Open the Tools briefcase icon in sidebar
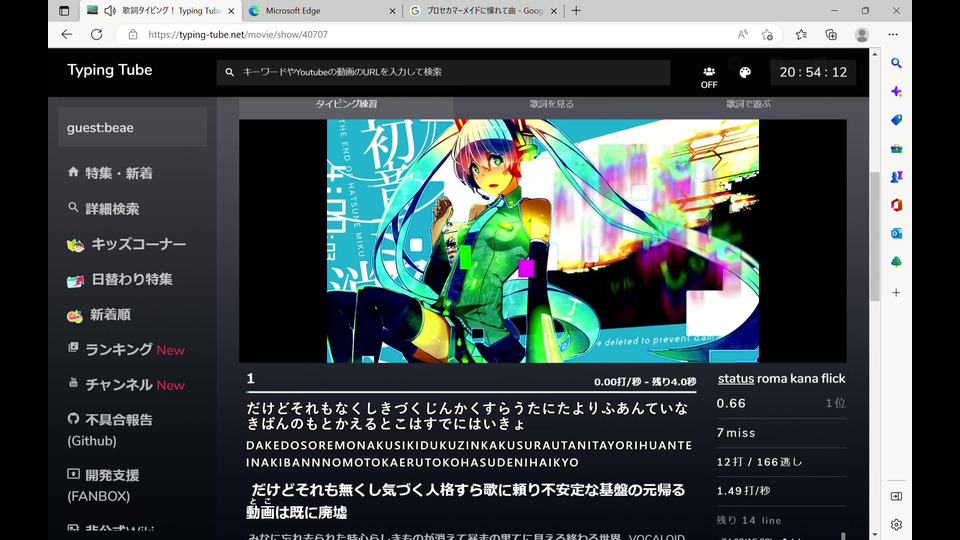The image size is (960, 540). [896, 148]
